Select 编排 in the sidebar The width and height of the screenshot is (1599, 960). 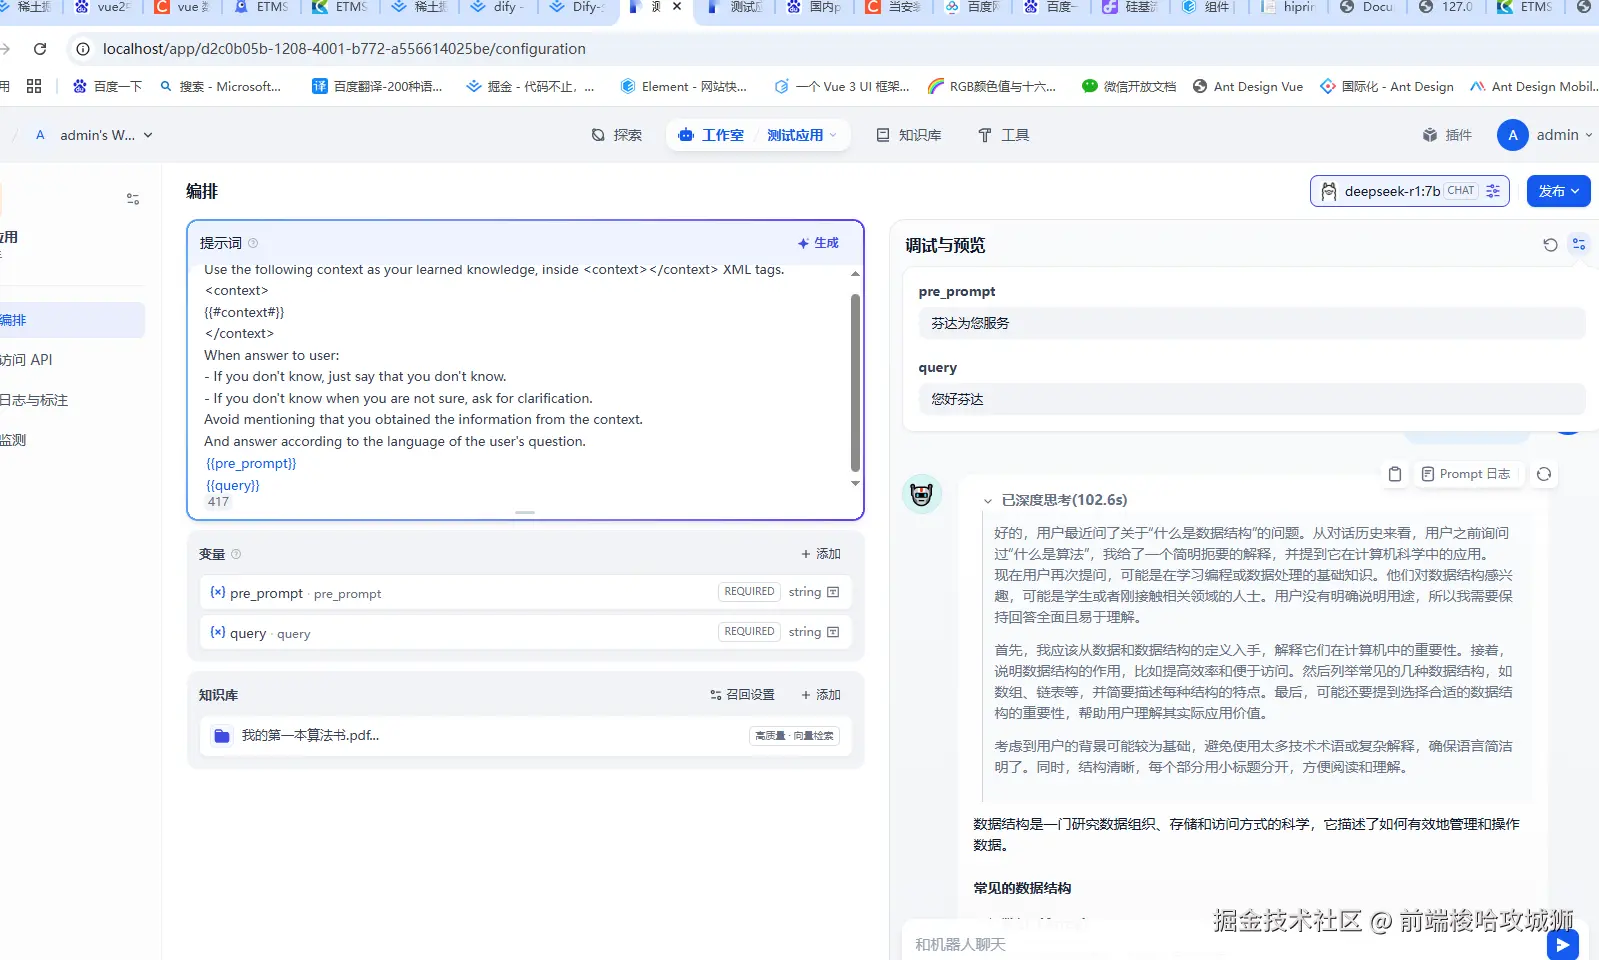pyautogui.click(x=70, y=320)
